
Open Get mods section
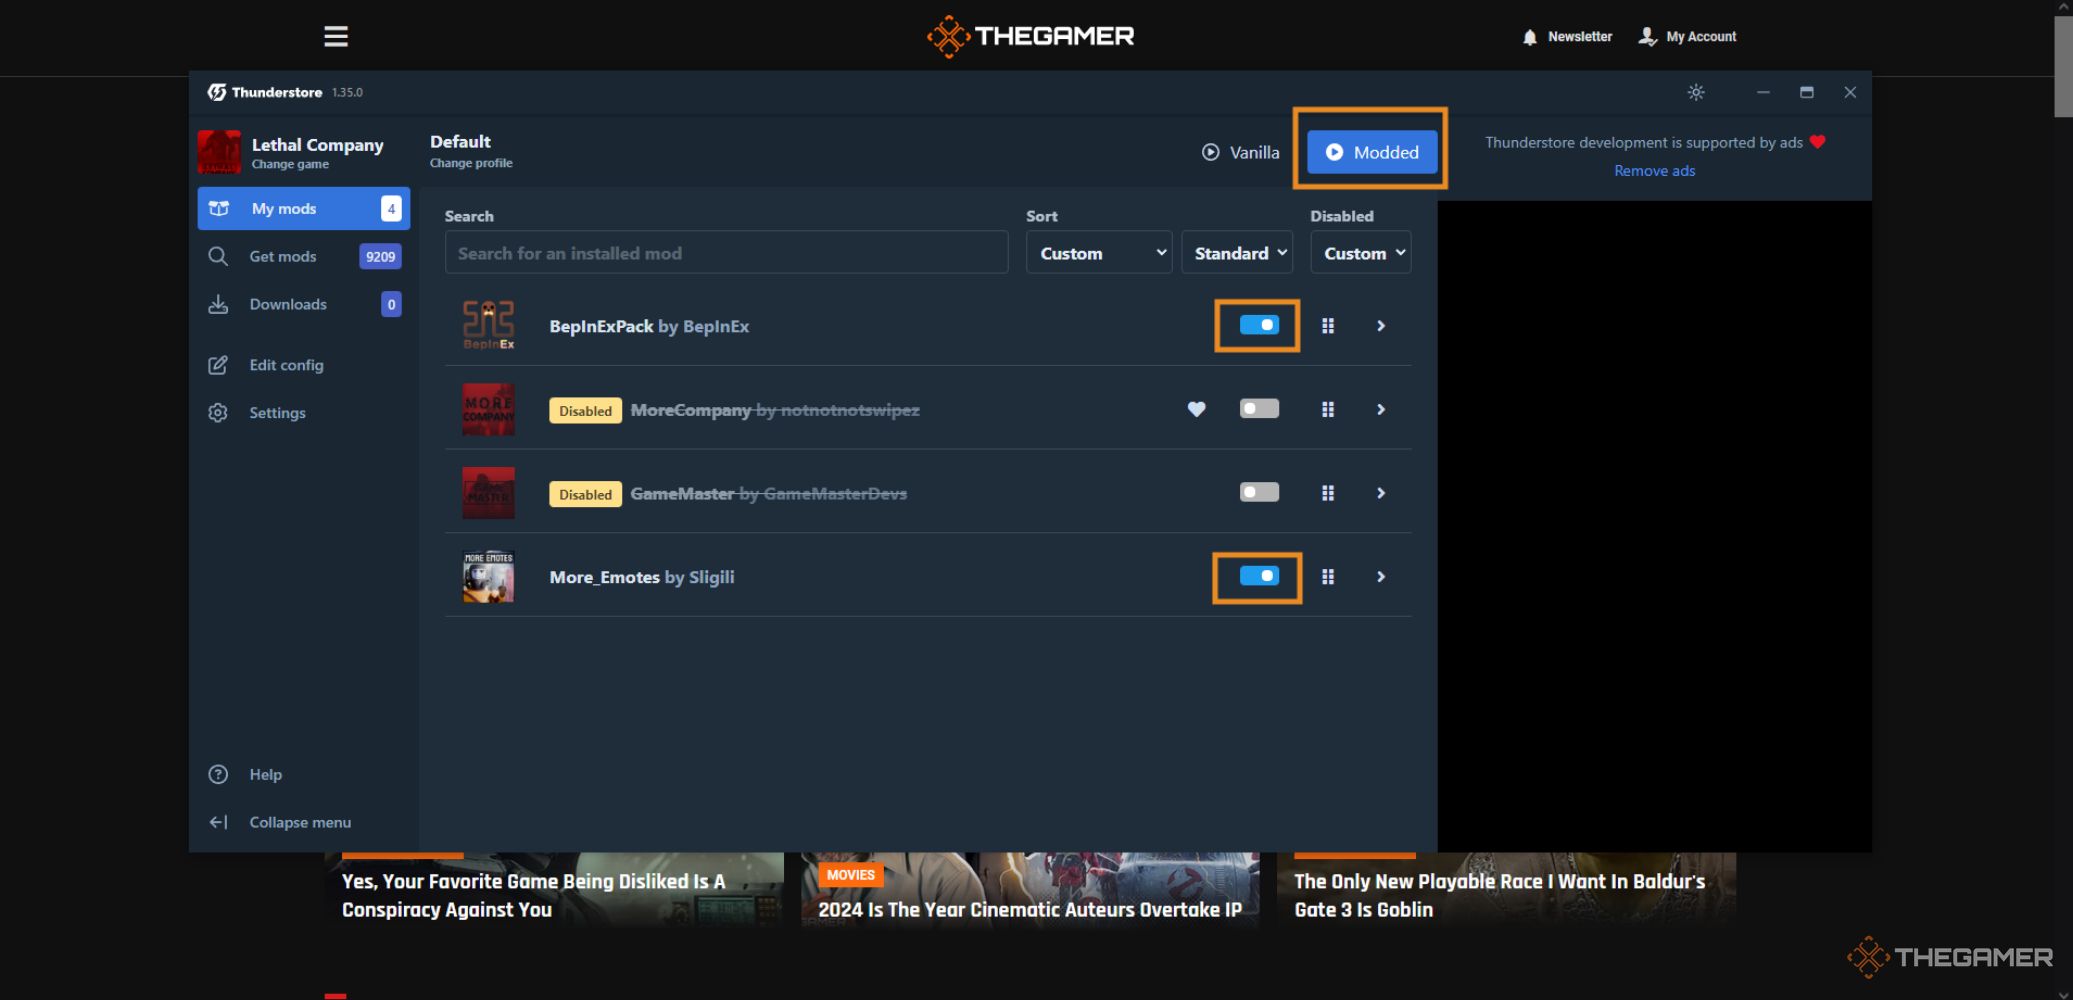(304, 256)
